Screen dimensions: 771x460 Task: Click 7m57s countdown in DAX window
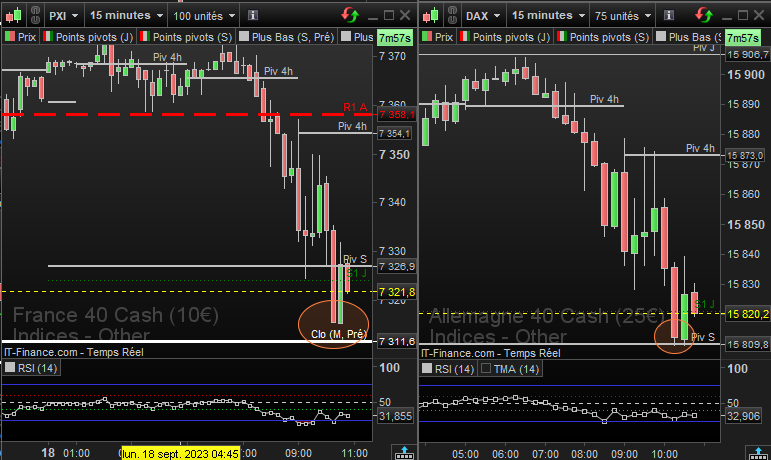[742, 38]
